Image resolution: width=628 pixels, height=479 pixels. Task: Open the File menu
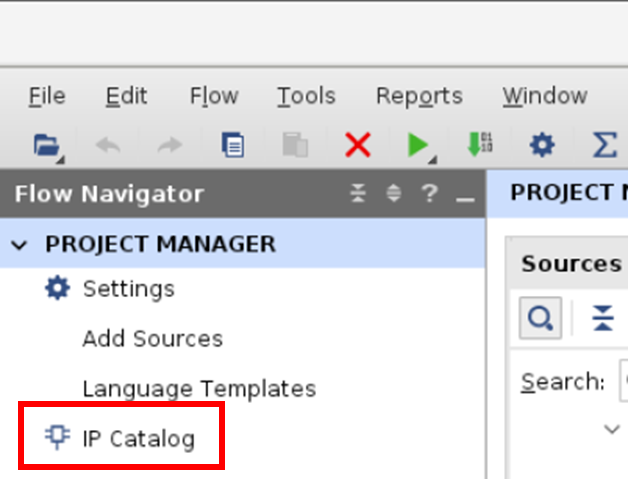pyautogui.click(x=47, y=96)
